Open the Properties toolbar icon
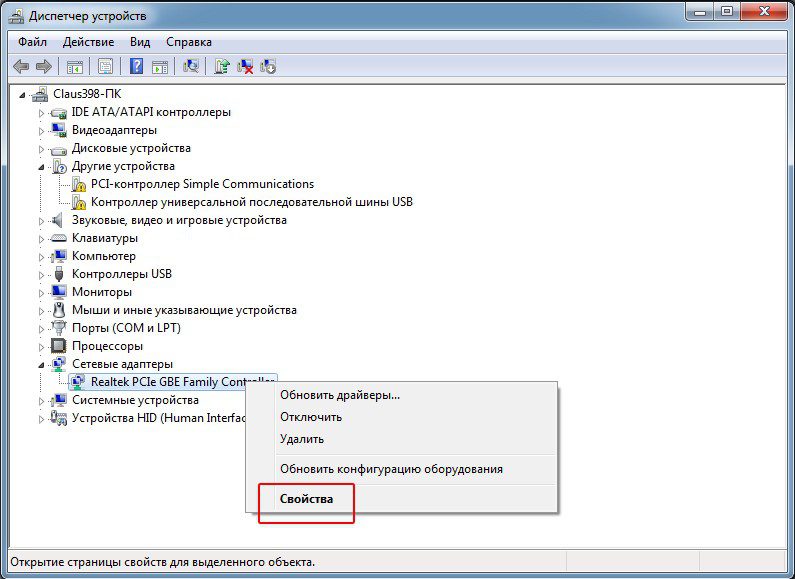Viewport: 795px width, 579px height. point(105,66)
